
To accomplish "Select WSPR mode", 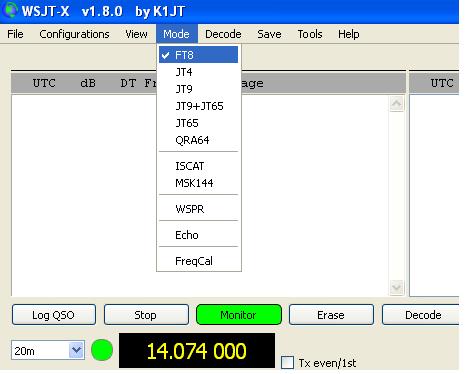I will [198, 209].
